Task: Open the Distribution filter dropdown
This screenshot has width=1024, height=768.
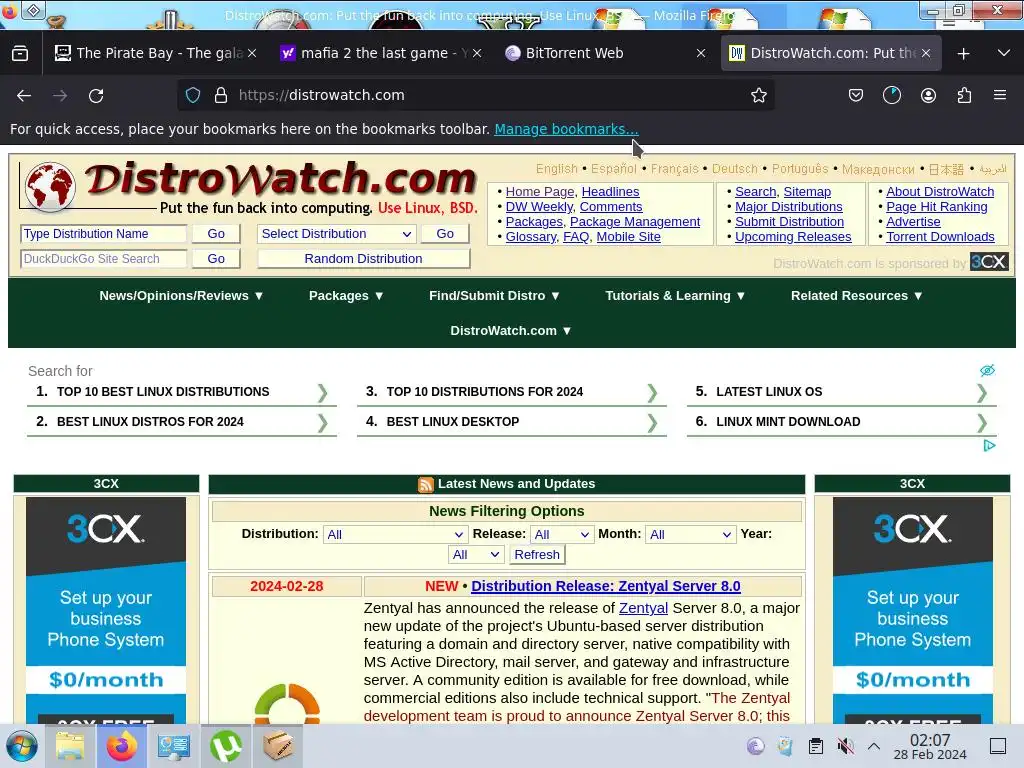Action: pos(395,534)
